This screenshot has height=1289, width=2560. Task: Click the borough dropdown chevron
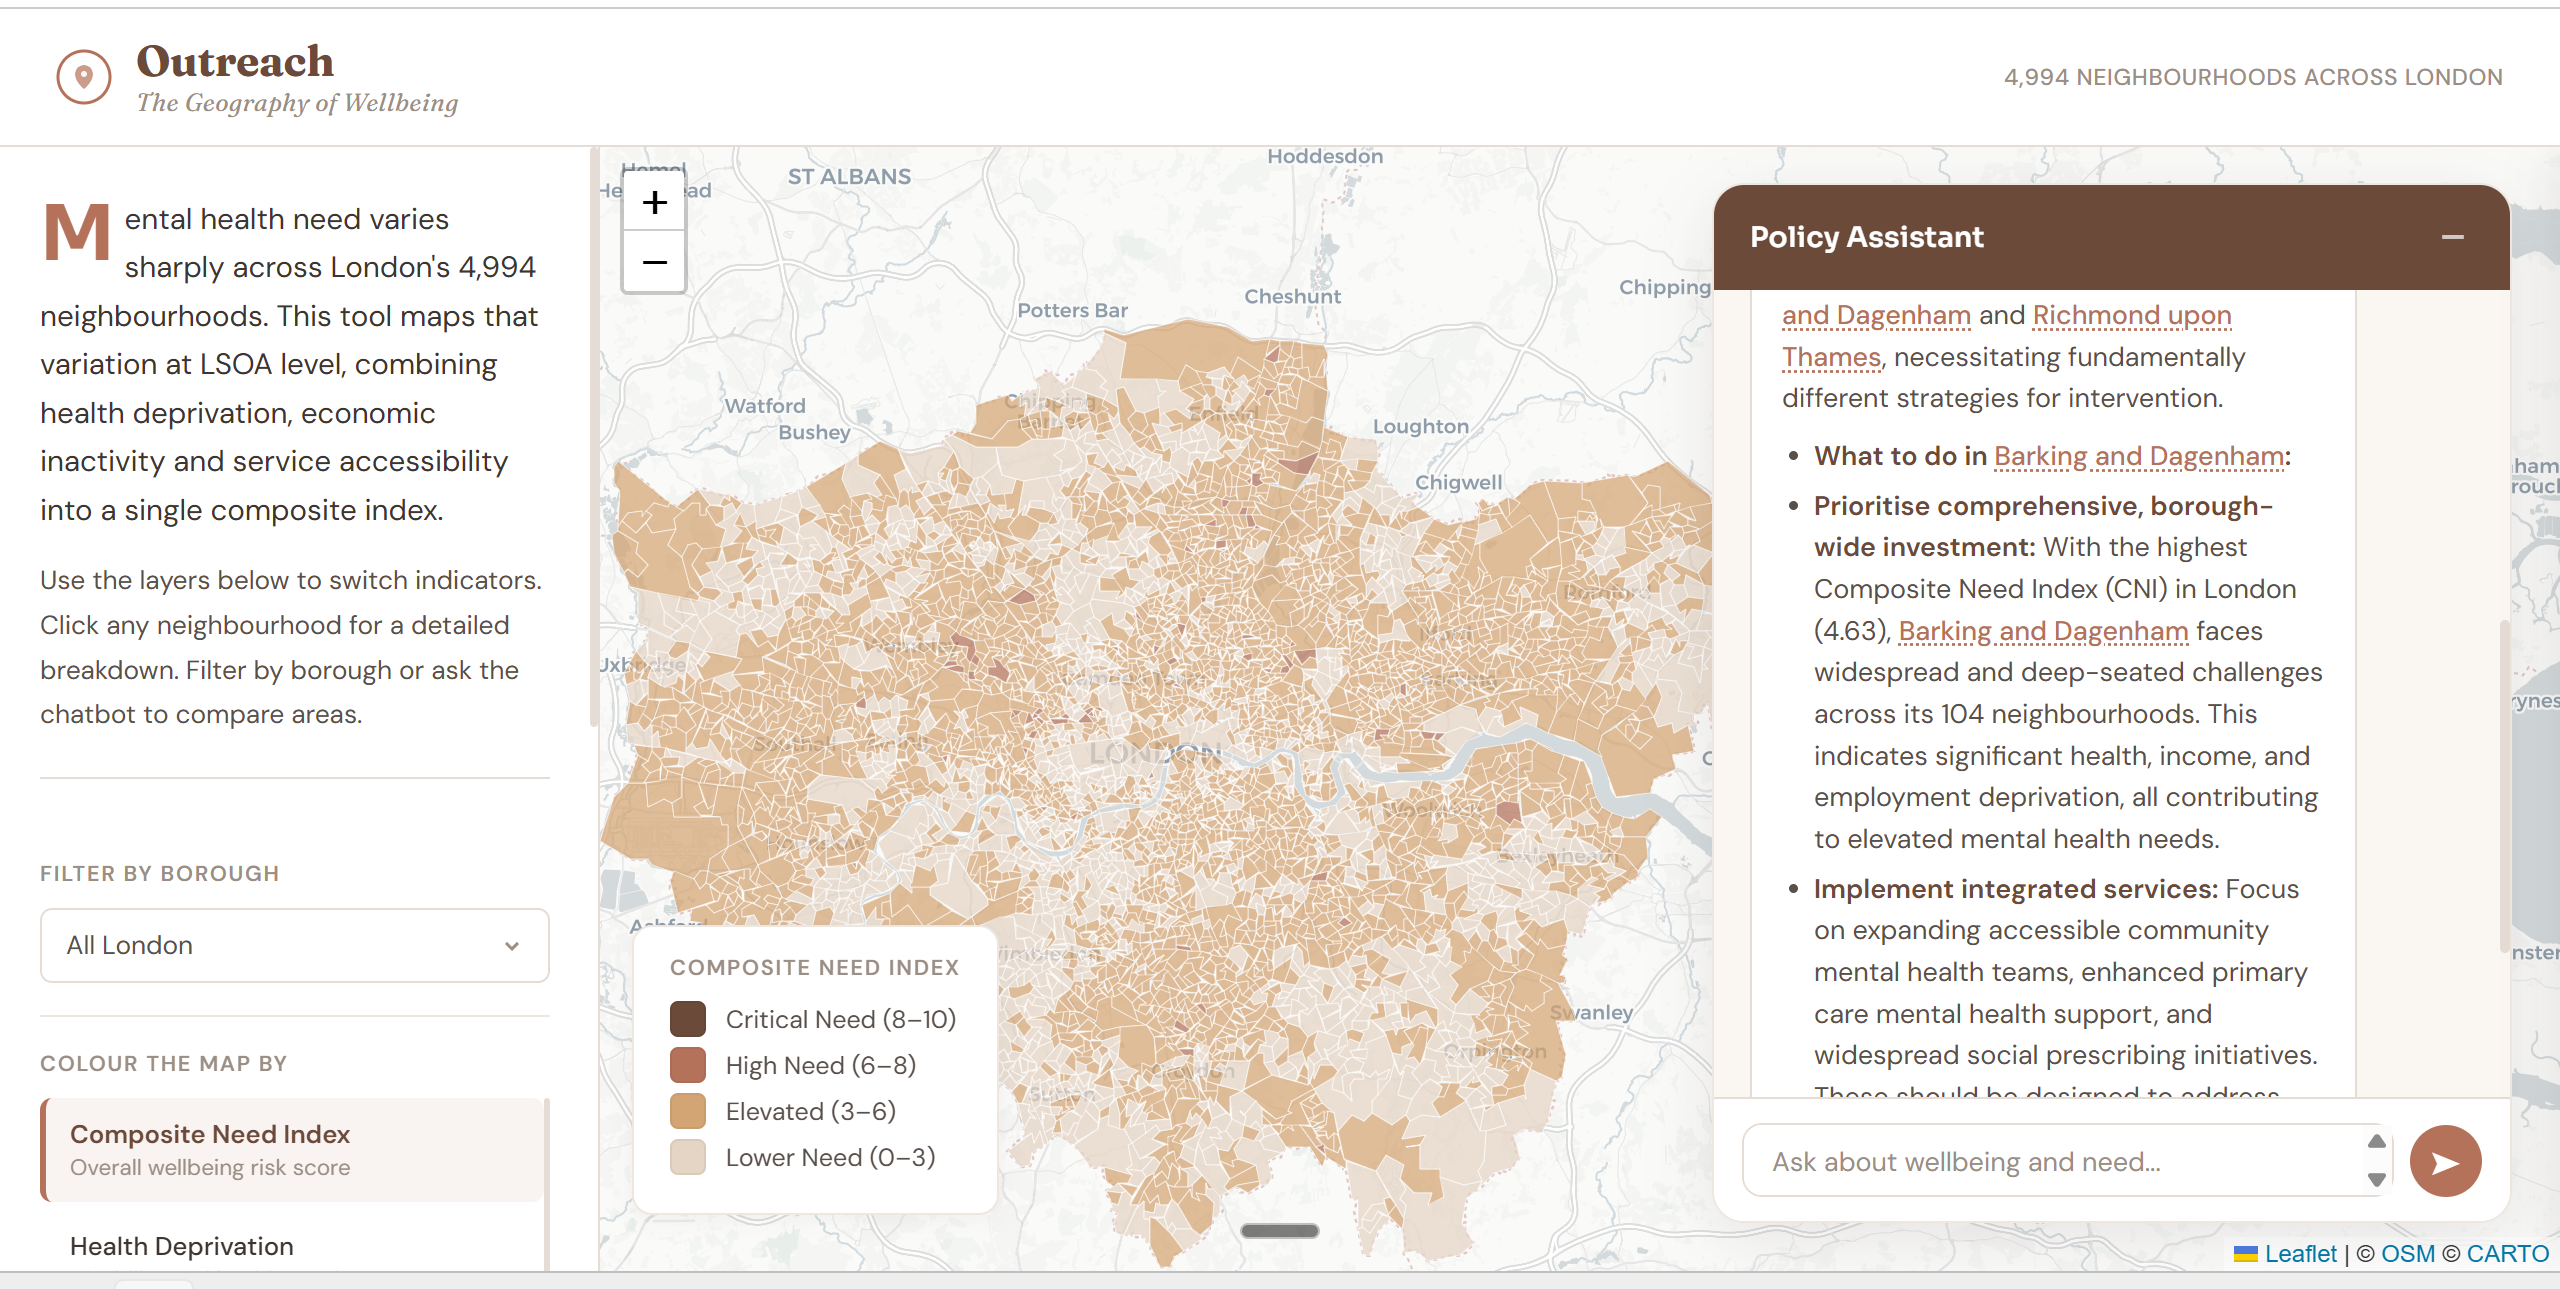512,946
